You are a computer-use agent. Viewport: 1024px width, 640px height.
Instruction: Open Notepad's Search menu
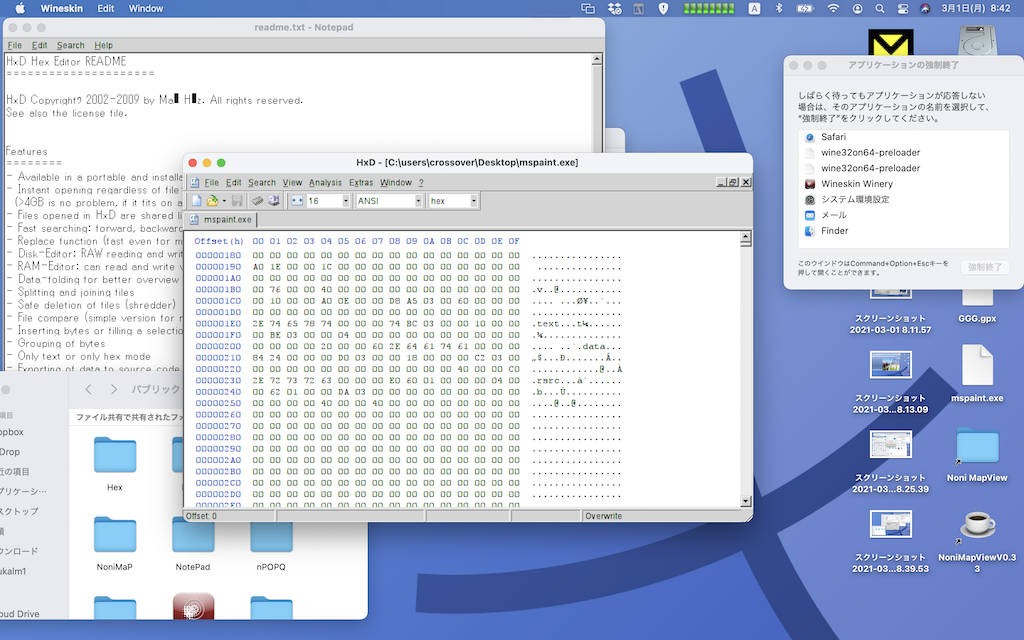71,46
